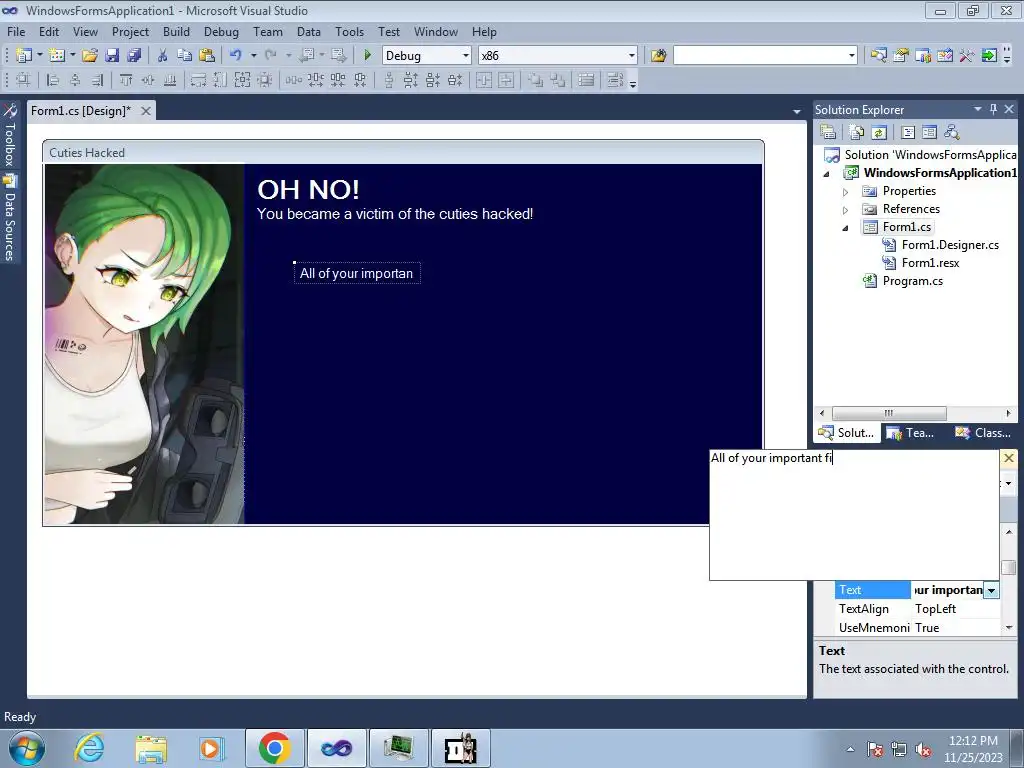1024x768 pixels.
Task: Start debugging with the green play icon
Action: point(367,56)
